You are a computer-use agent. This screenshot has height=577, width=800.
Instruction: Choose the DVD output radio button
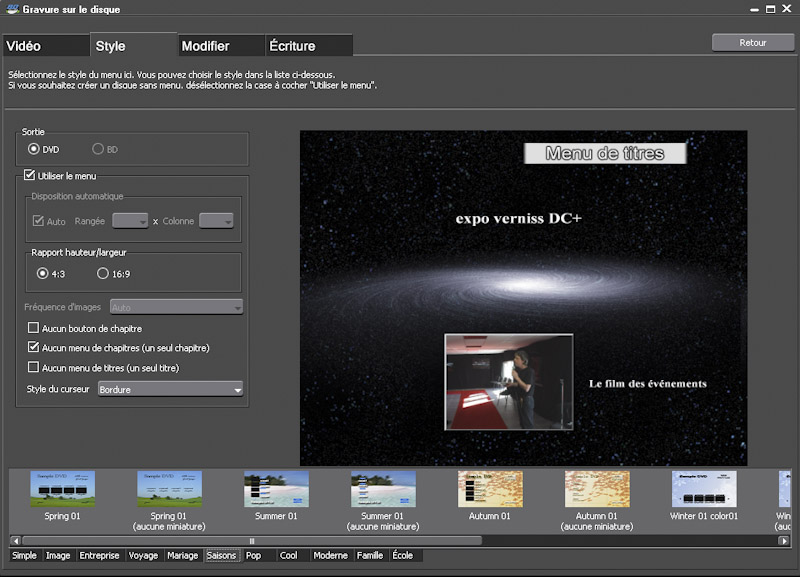34,149
